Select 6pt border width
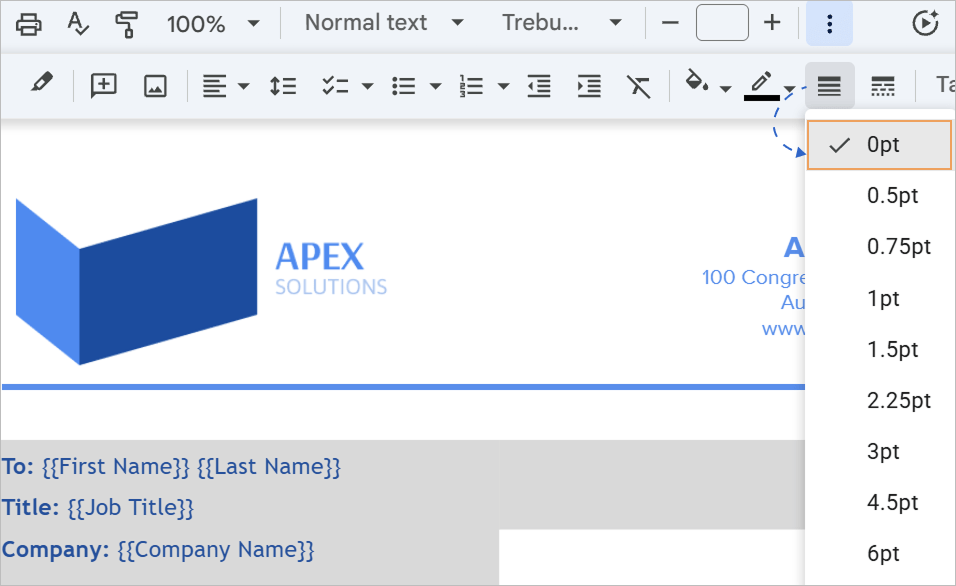This screenshot has width=956, height=586. pyautogui.click(x=879, y=554)
